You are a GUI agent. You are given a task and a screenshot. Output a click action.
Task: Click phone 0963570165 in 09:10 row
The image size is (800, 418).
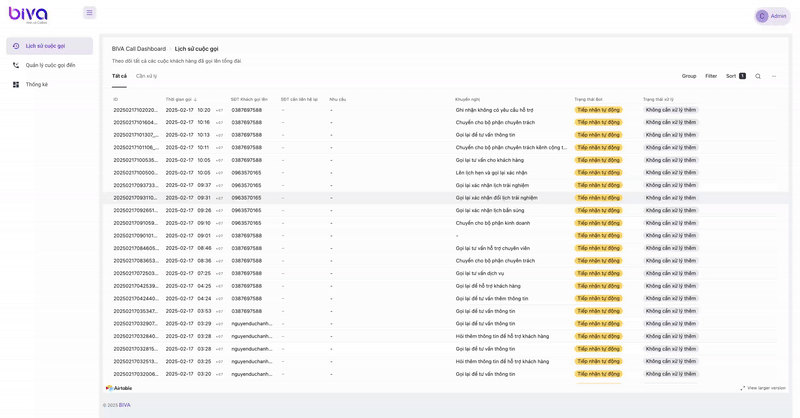246,223
